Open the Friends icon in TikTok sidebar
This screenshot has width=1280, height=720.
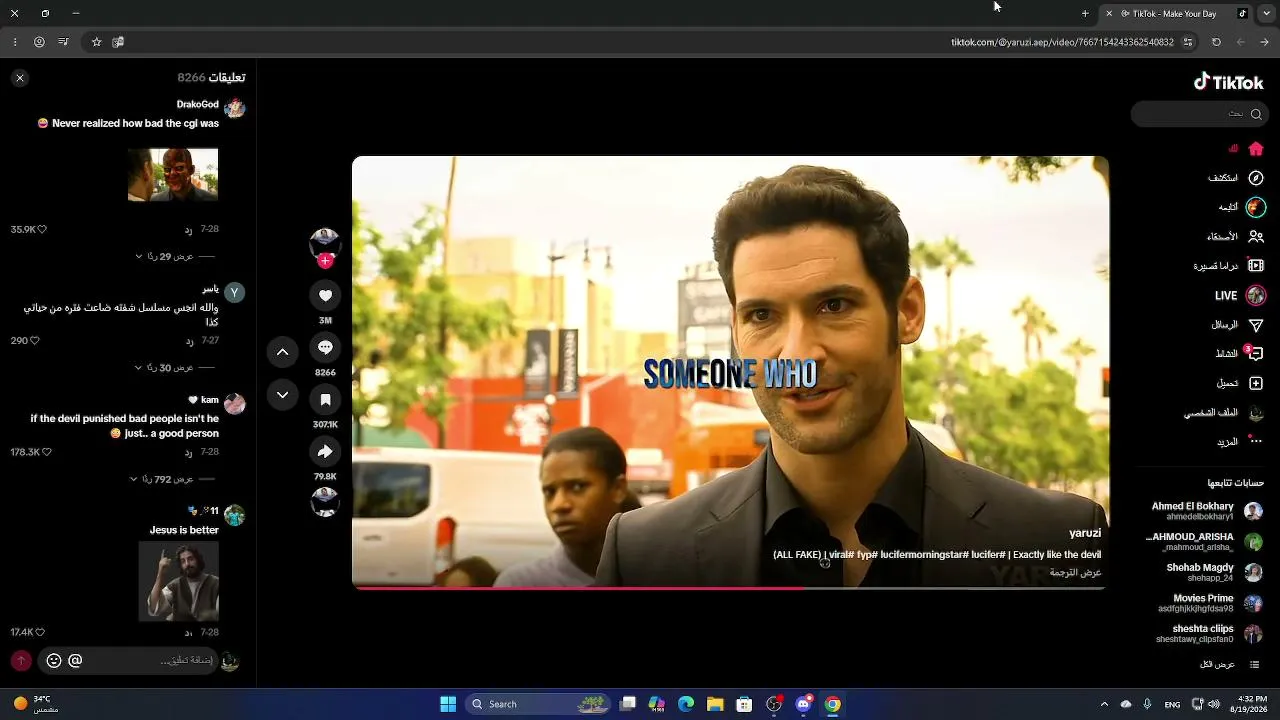pyautogui.click(x=1256, y=237)
